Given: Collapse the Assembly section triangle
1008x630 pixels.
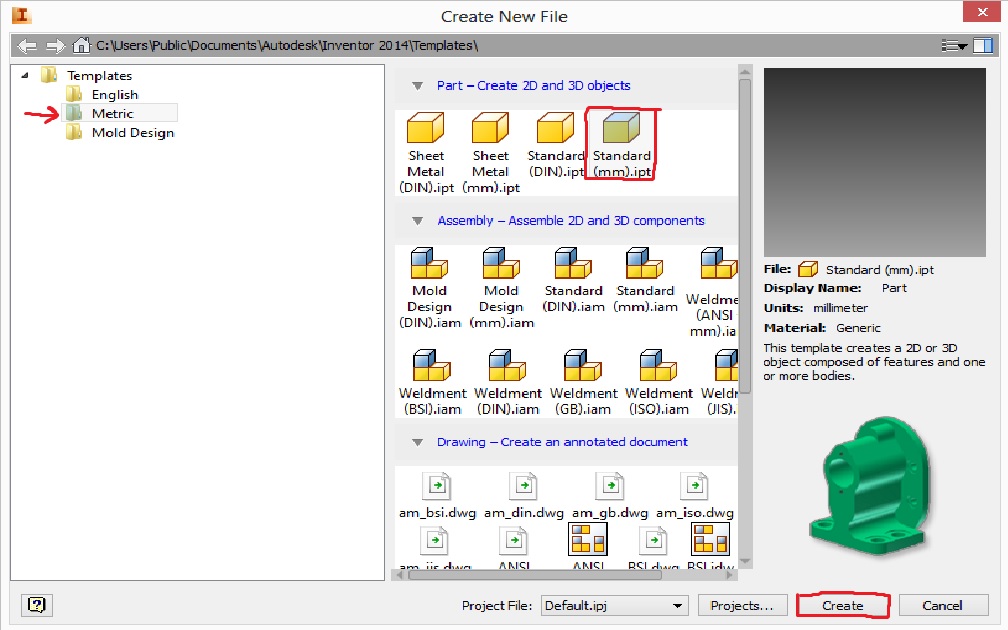Looking at the screenshot, I should pos(417,220).
